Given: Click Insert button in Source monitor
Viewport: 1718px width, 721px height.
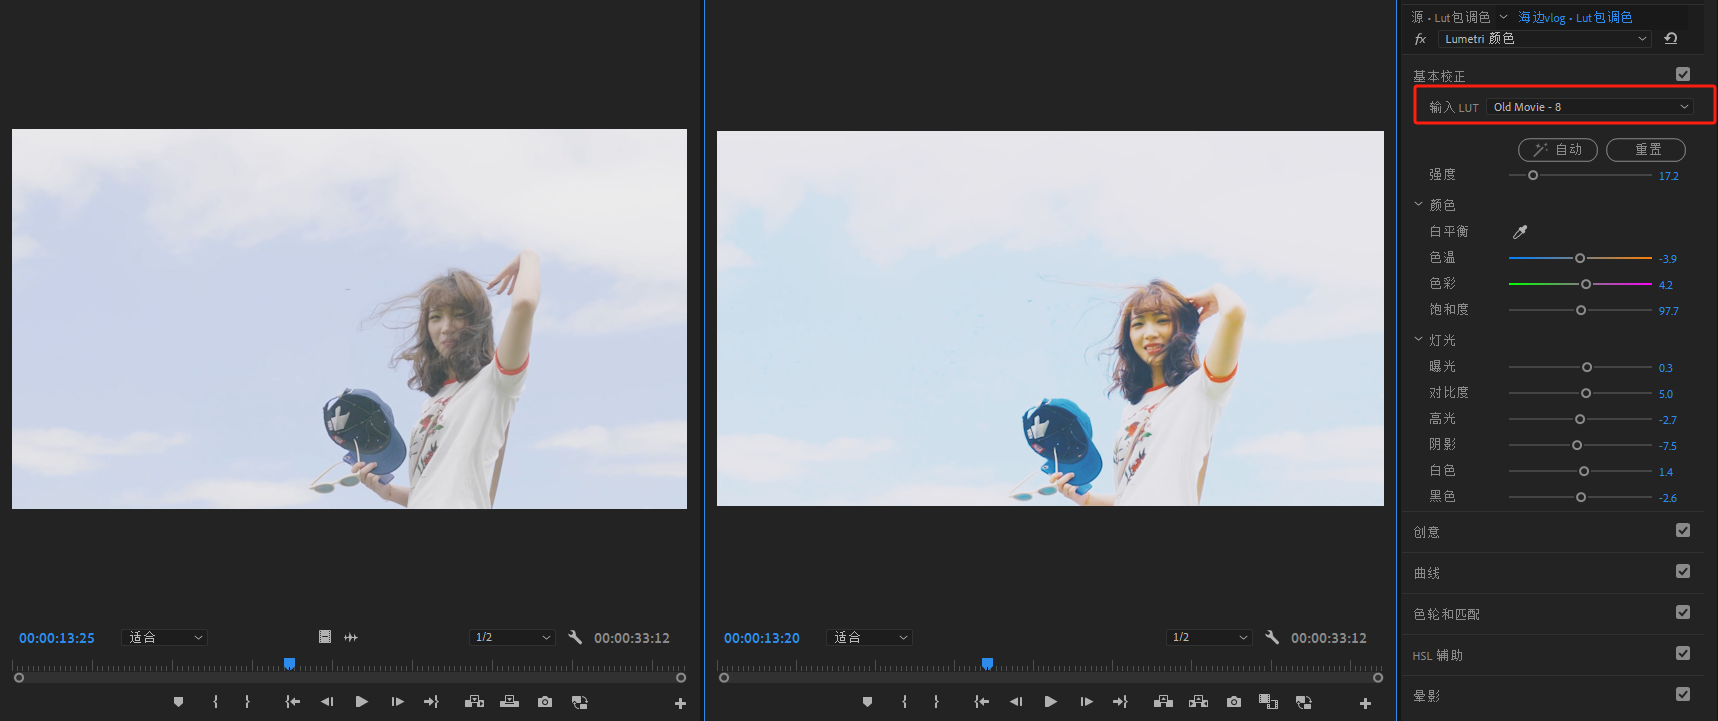Looking at the screenshot, I should pyautogui.click(x=474, y=702).
